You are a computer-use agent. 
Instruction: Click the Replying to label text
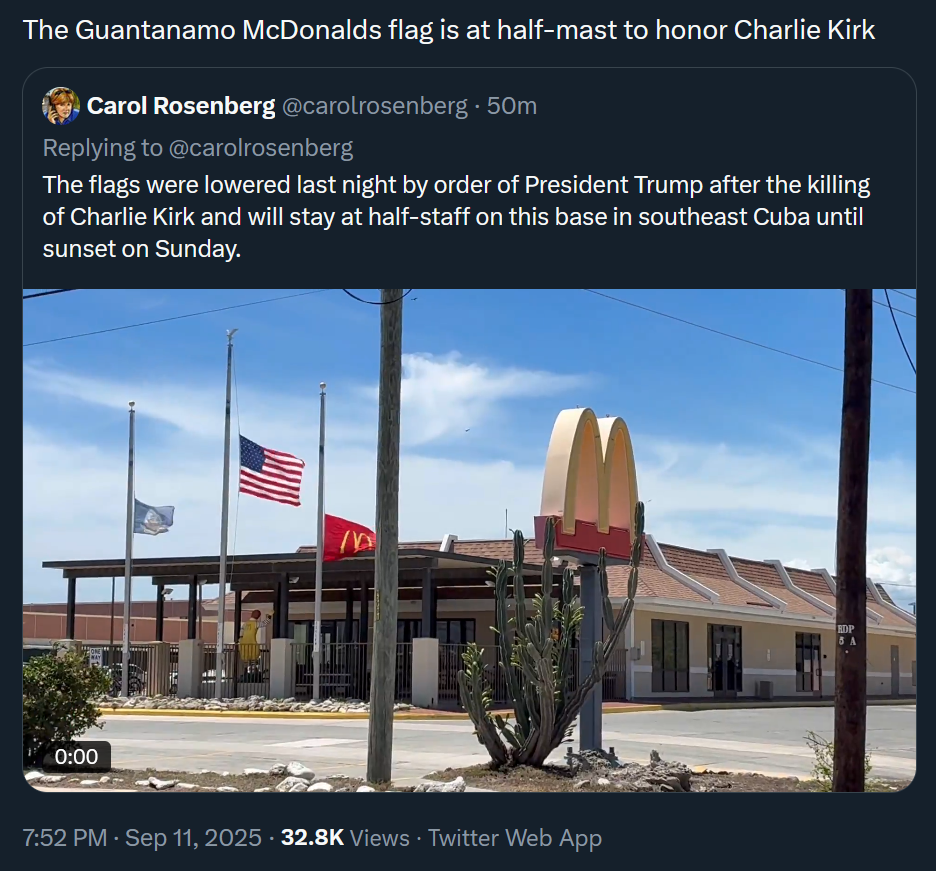(x=102, y=148)
